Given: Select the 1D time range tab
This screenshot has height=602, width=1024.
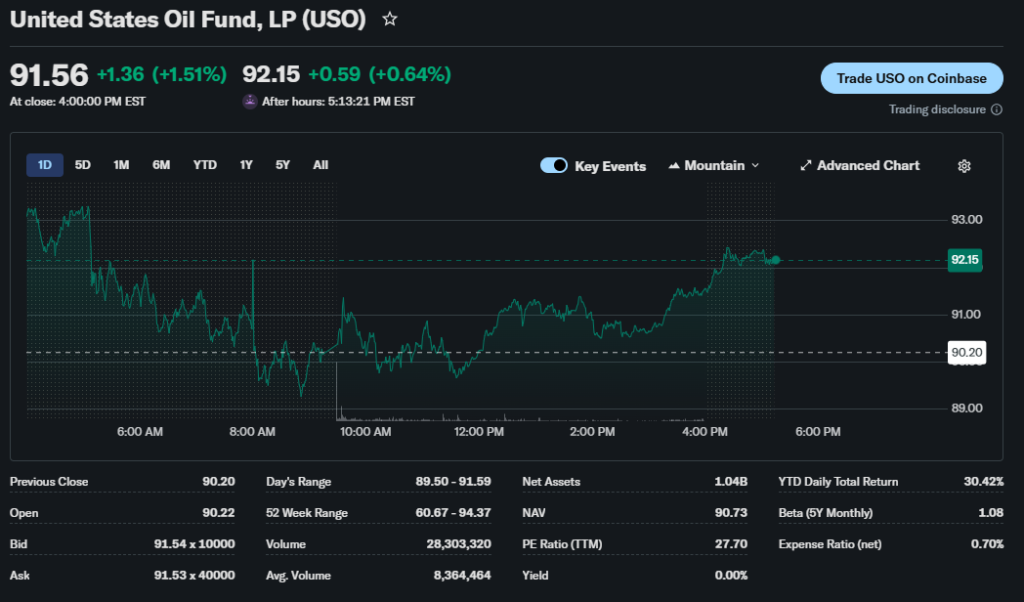Looking at the screenshot, I should click(x=45, y=165).
